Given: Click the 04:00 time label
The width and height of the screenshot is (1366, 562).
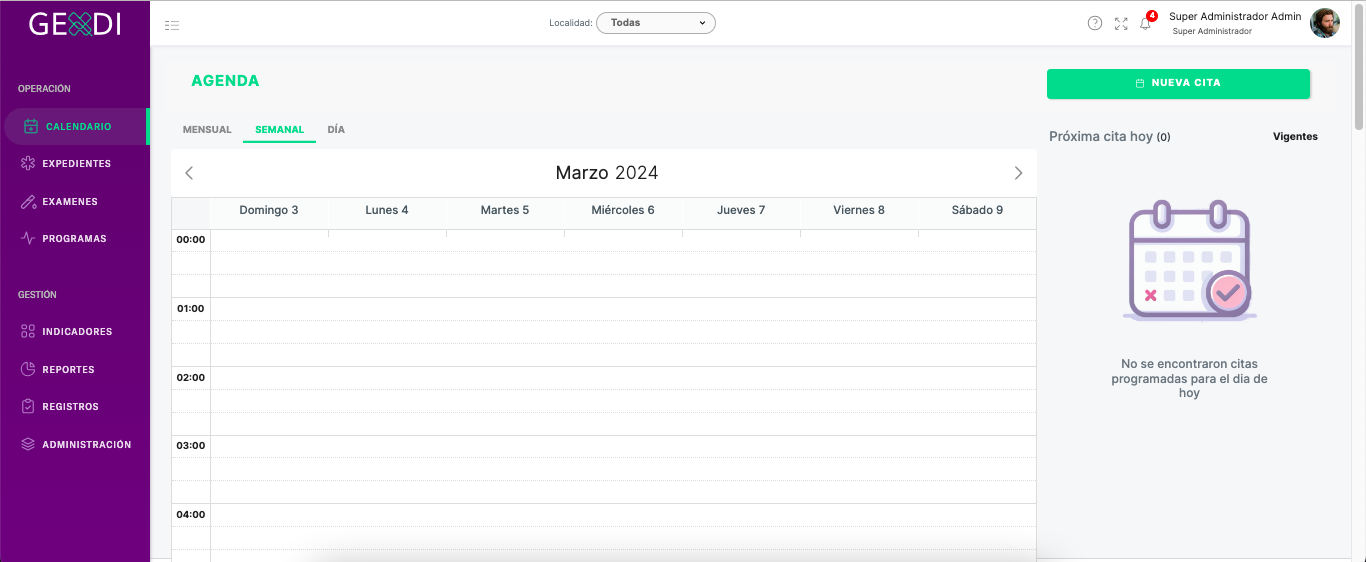Looking at the screenshot, I should pyautogui.click(x=191, y=515).
